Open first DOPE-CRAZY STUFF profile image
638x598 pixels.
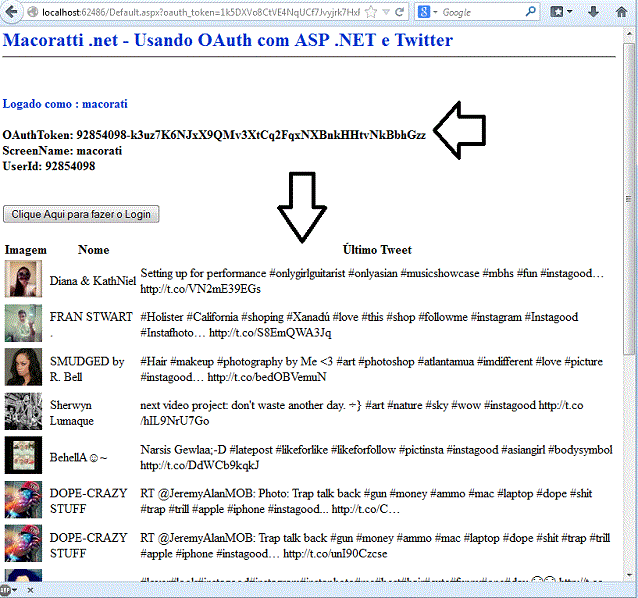pos(23,500)
